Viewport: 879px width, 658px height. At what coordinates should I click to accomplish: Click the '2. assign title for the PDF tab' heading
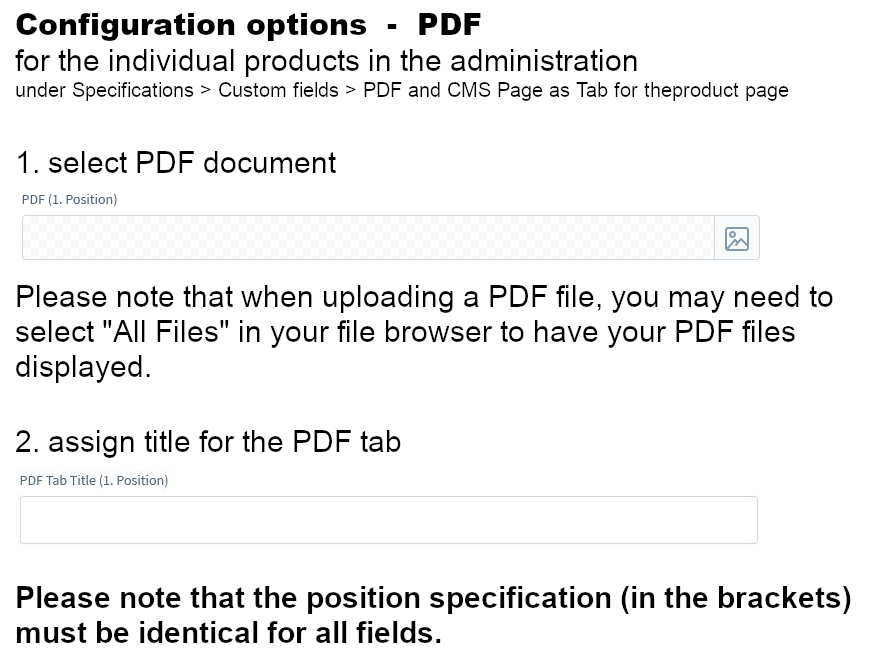208,442
